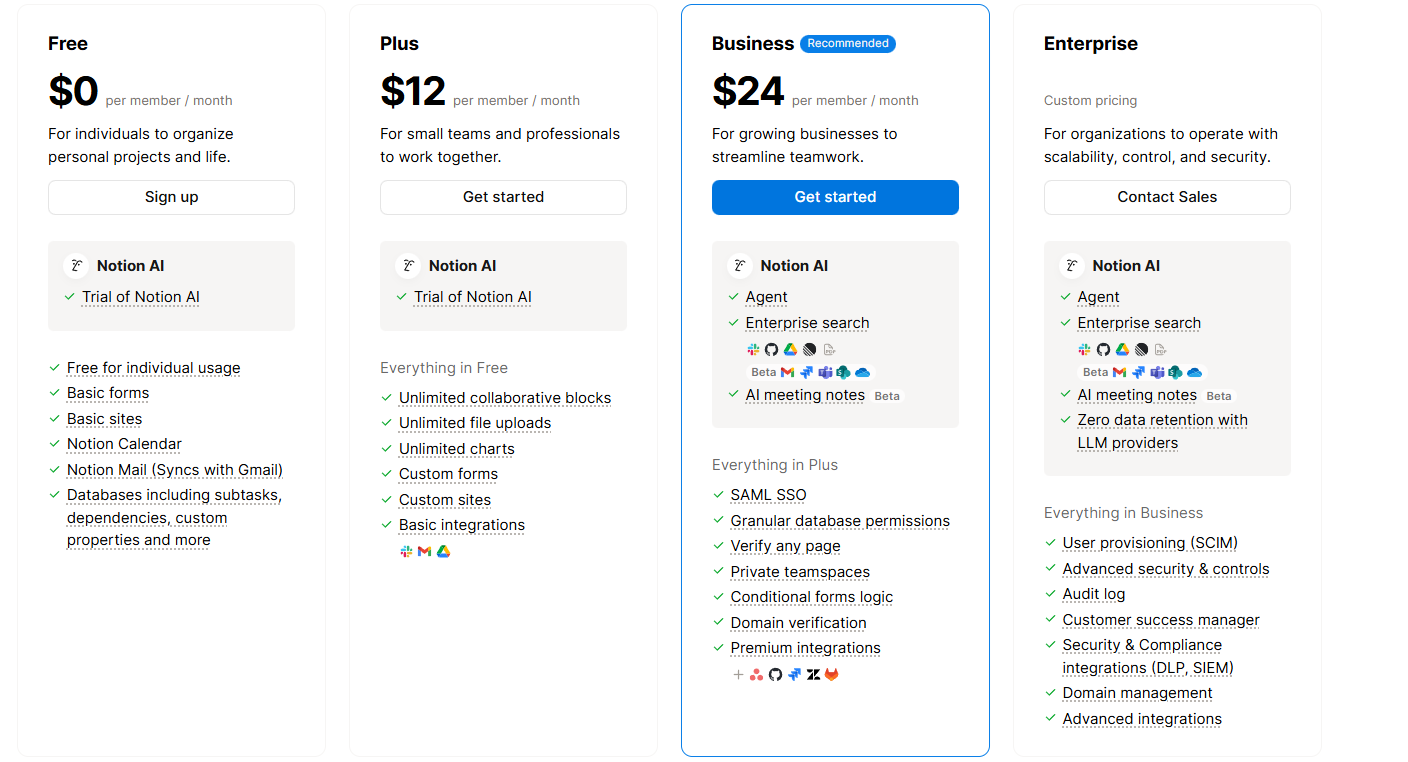Click the Linear icon in Enterprise plan
Viewport: 1408px width, 762px height.
[x=1141, y=350]
